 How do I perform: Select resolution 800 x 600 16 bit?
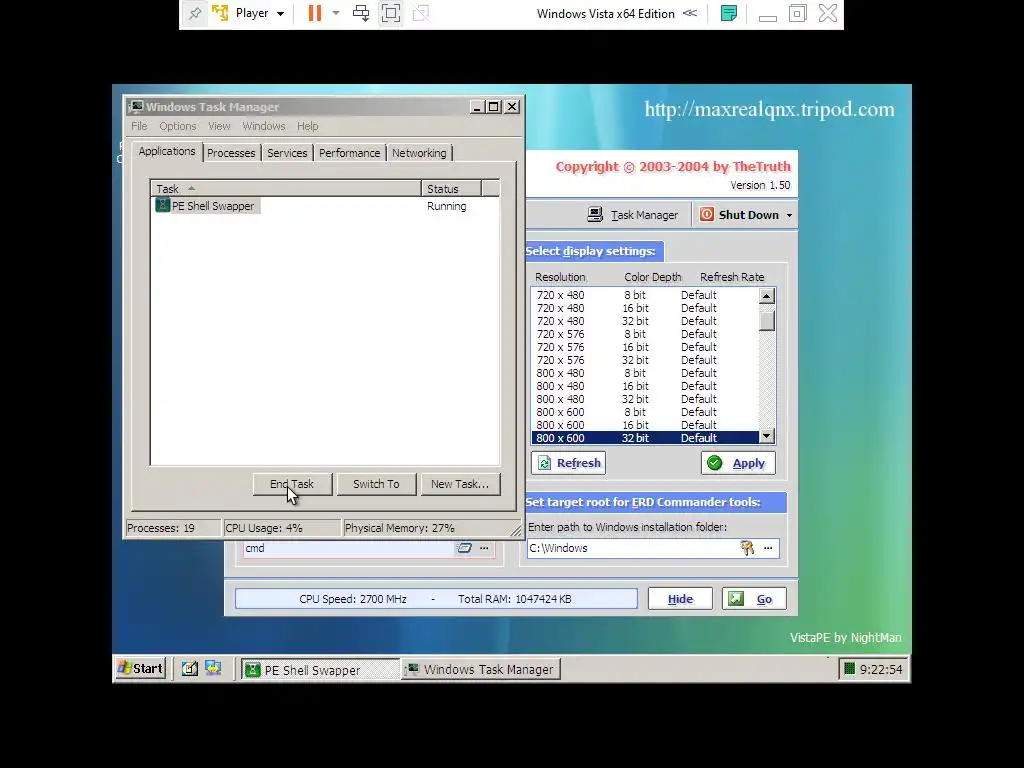click(x=645, y=425)
